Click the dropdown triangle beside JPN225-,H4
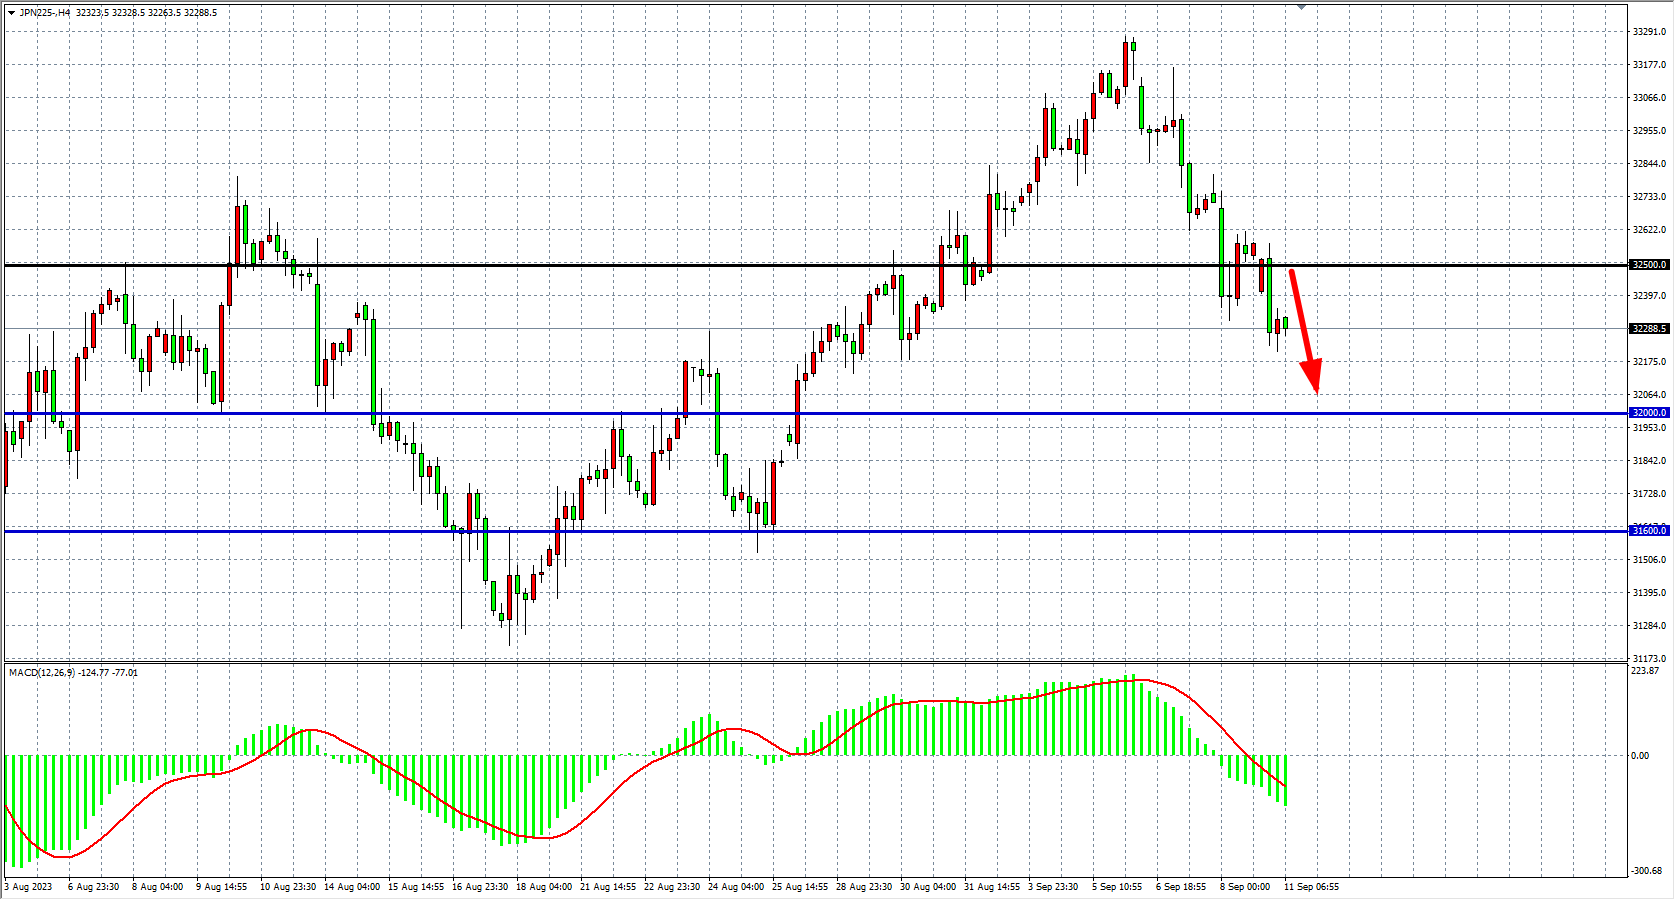 [11, 13]
